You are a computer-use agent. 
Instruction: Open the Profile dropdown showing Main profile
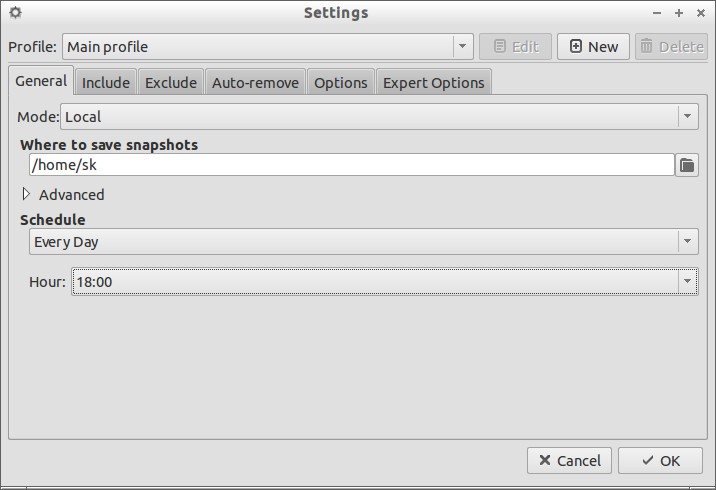(x=268, y=47)
